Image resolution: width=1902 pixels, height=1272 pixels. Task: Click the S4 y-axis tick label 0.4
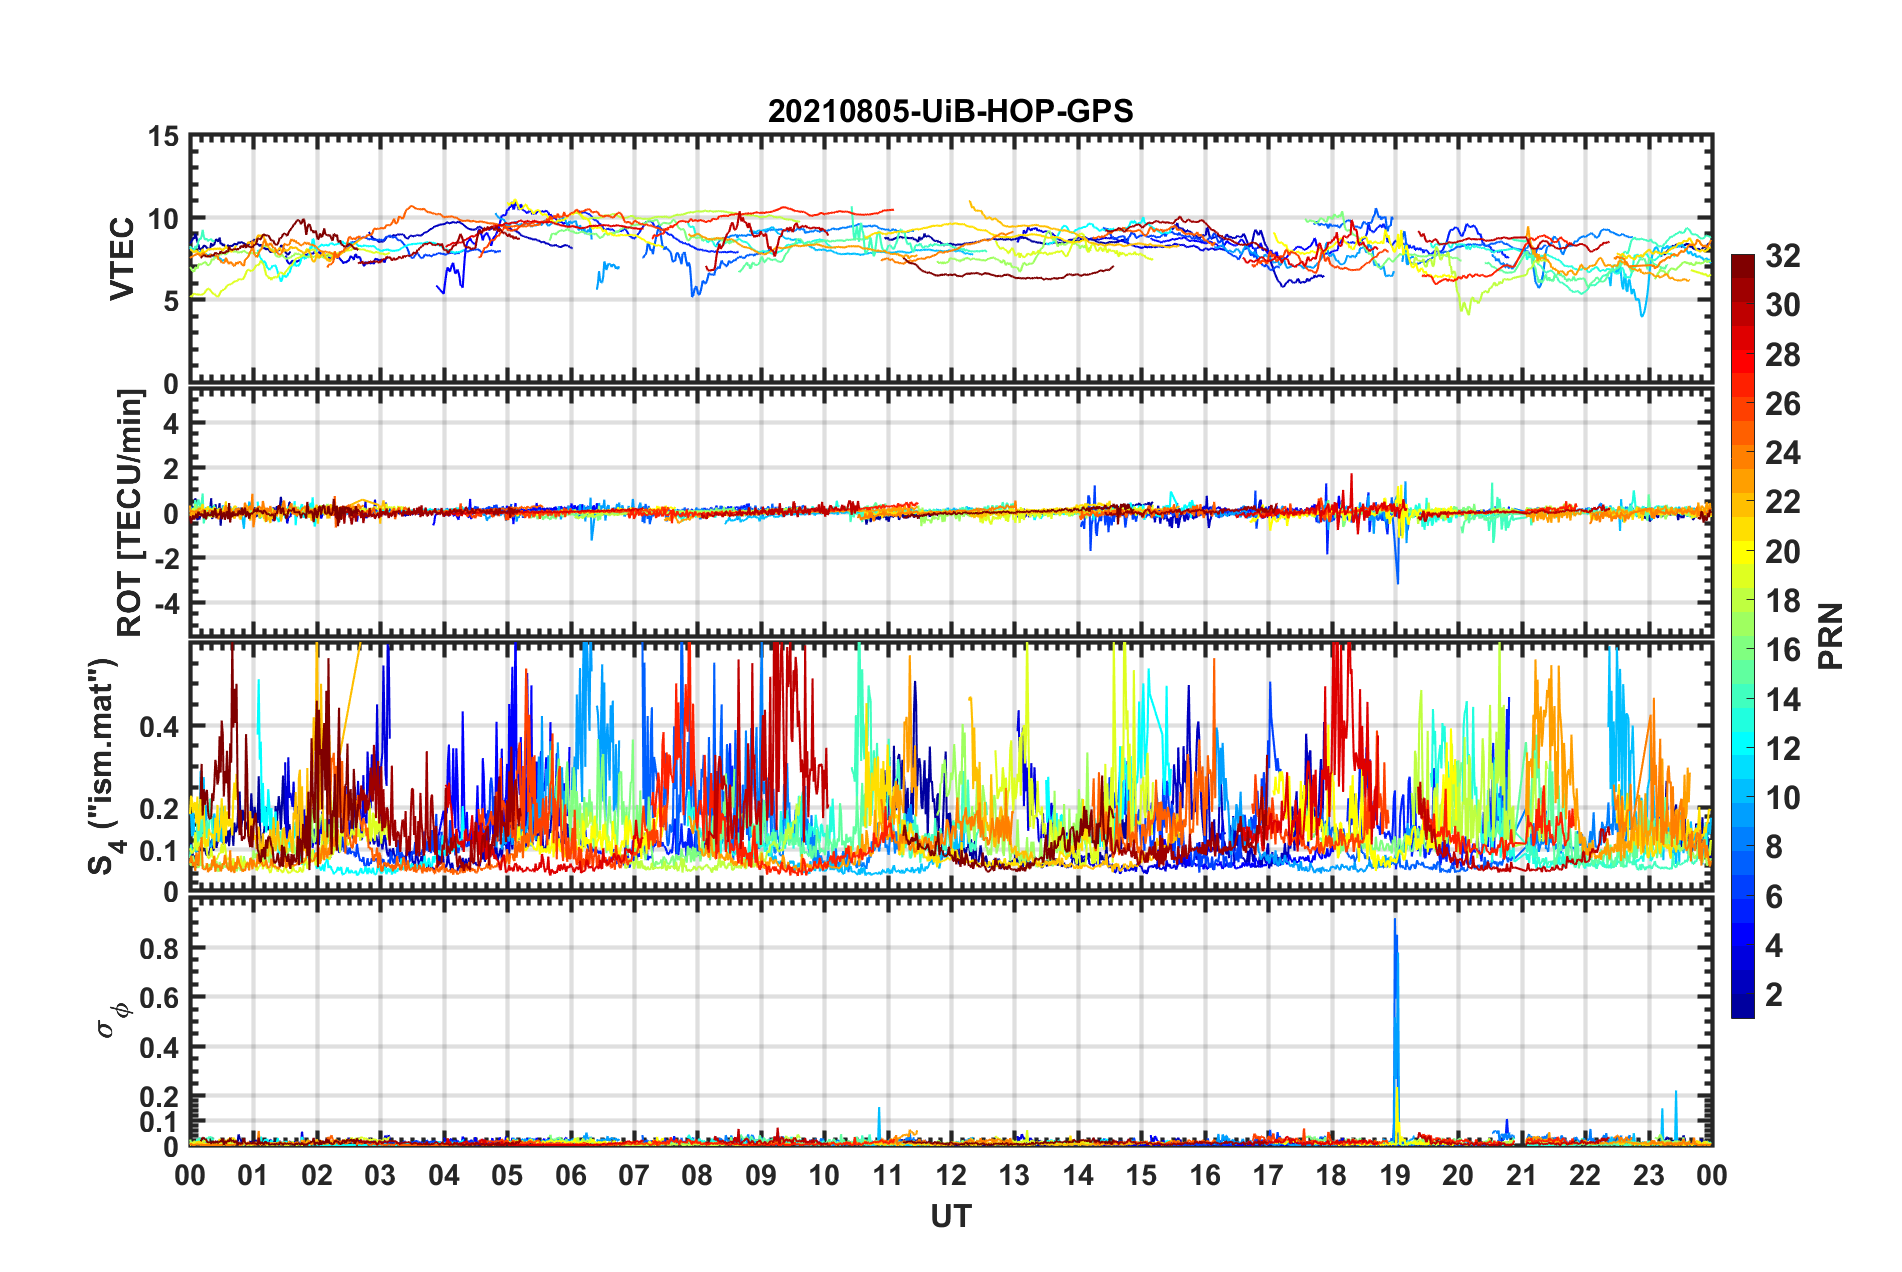159,727
